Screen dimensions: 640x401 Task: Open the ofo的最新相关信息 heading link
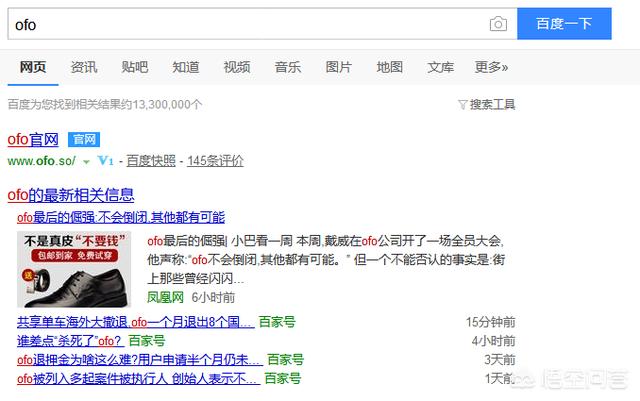71,195
